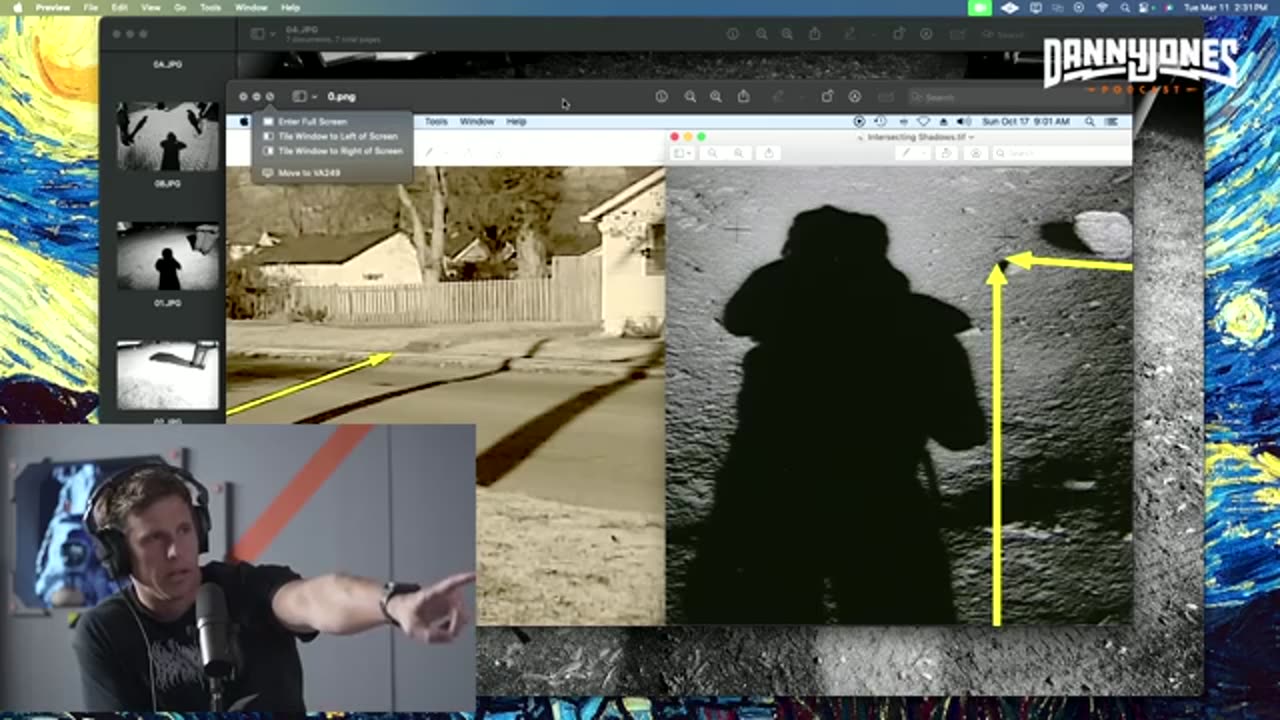
Task: Select highlight pen in 04.JPG window toolbar
Action: click(x=850, y=34)
